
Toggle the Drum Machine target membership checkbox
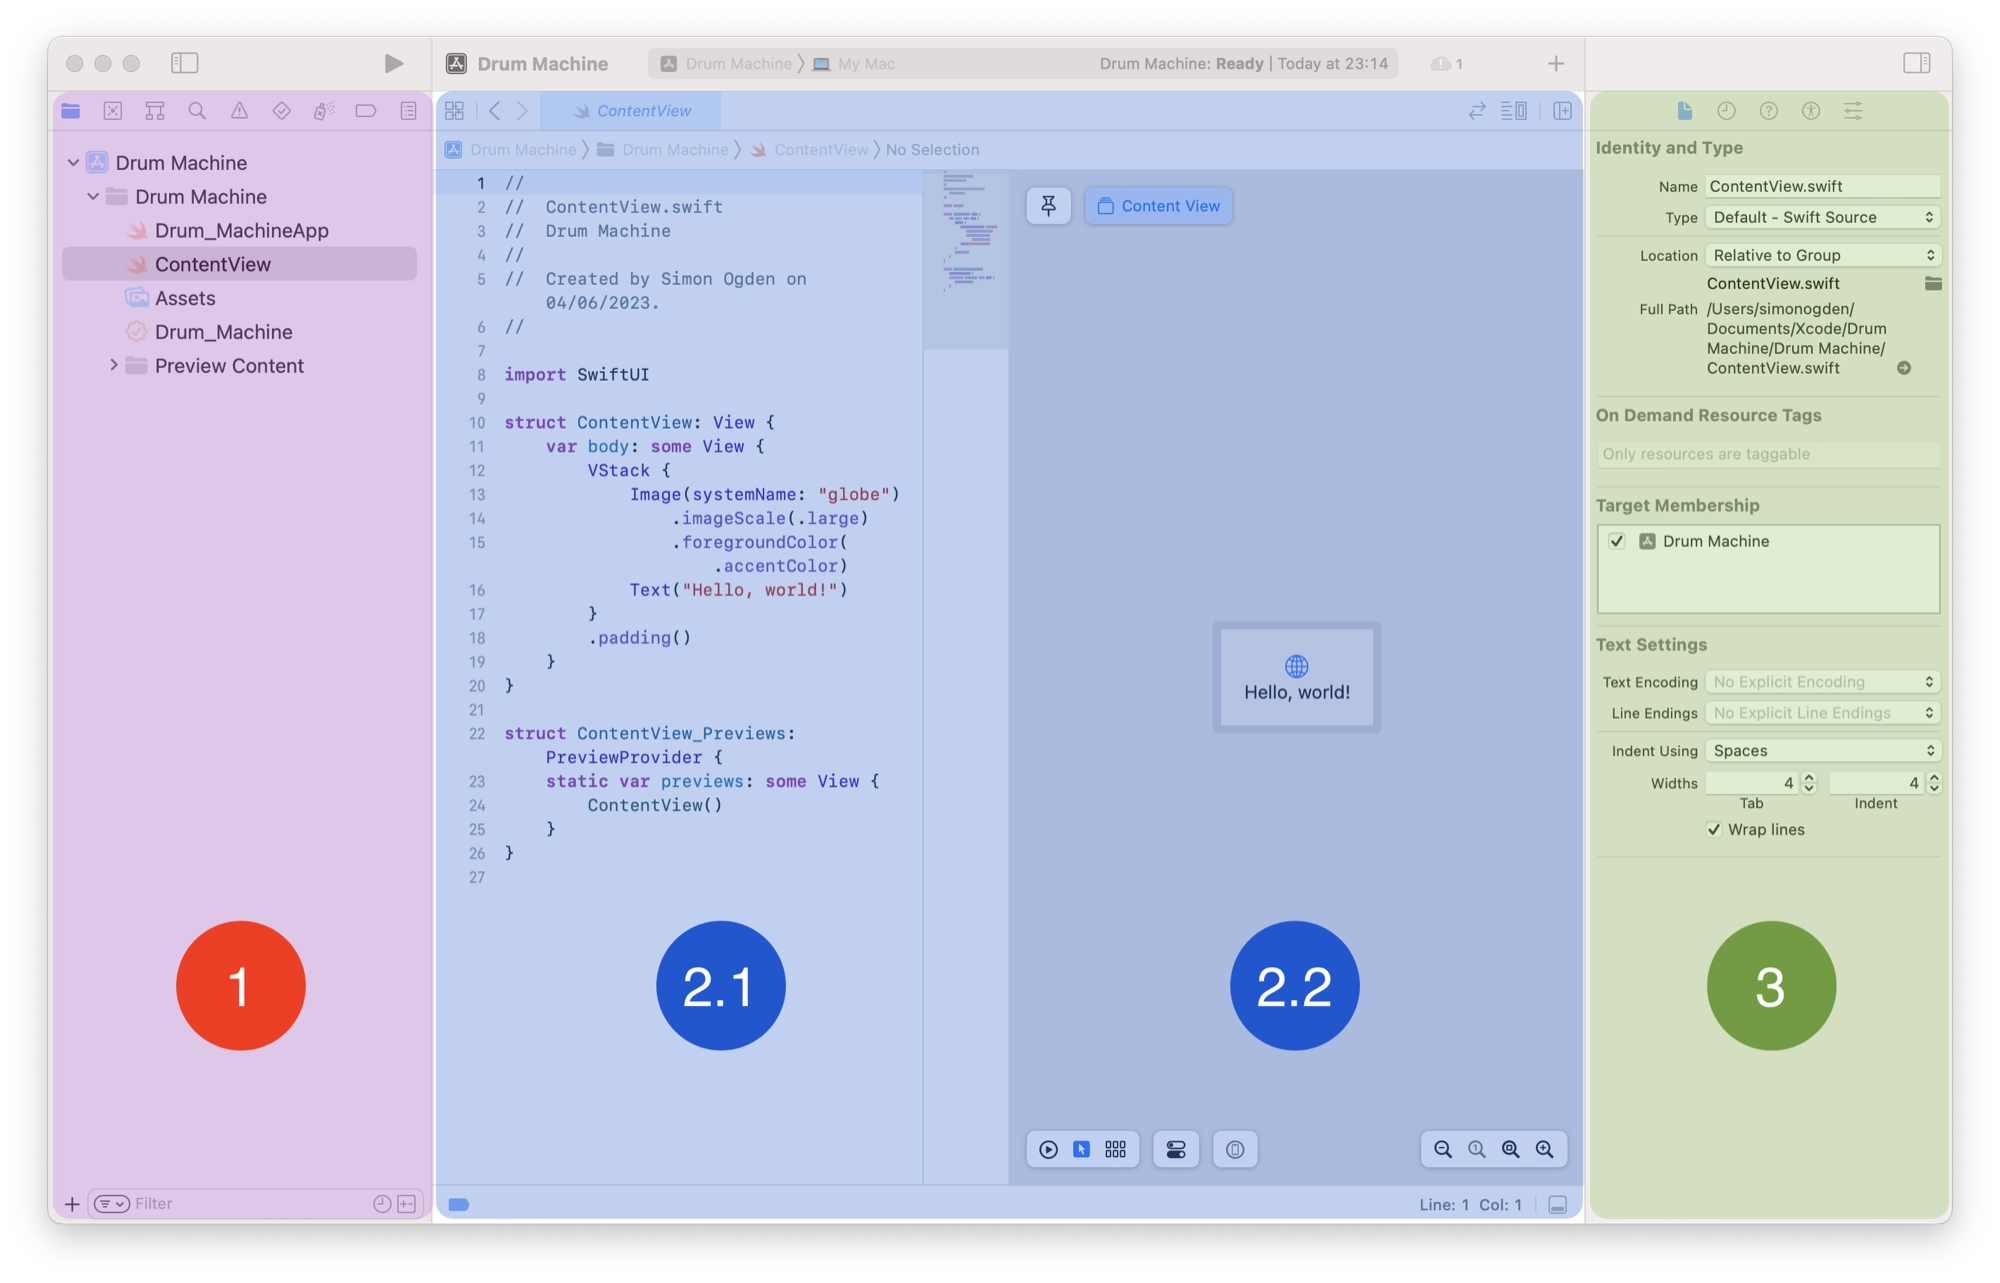tap(1617, 541)
